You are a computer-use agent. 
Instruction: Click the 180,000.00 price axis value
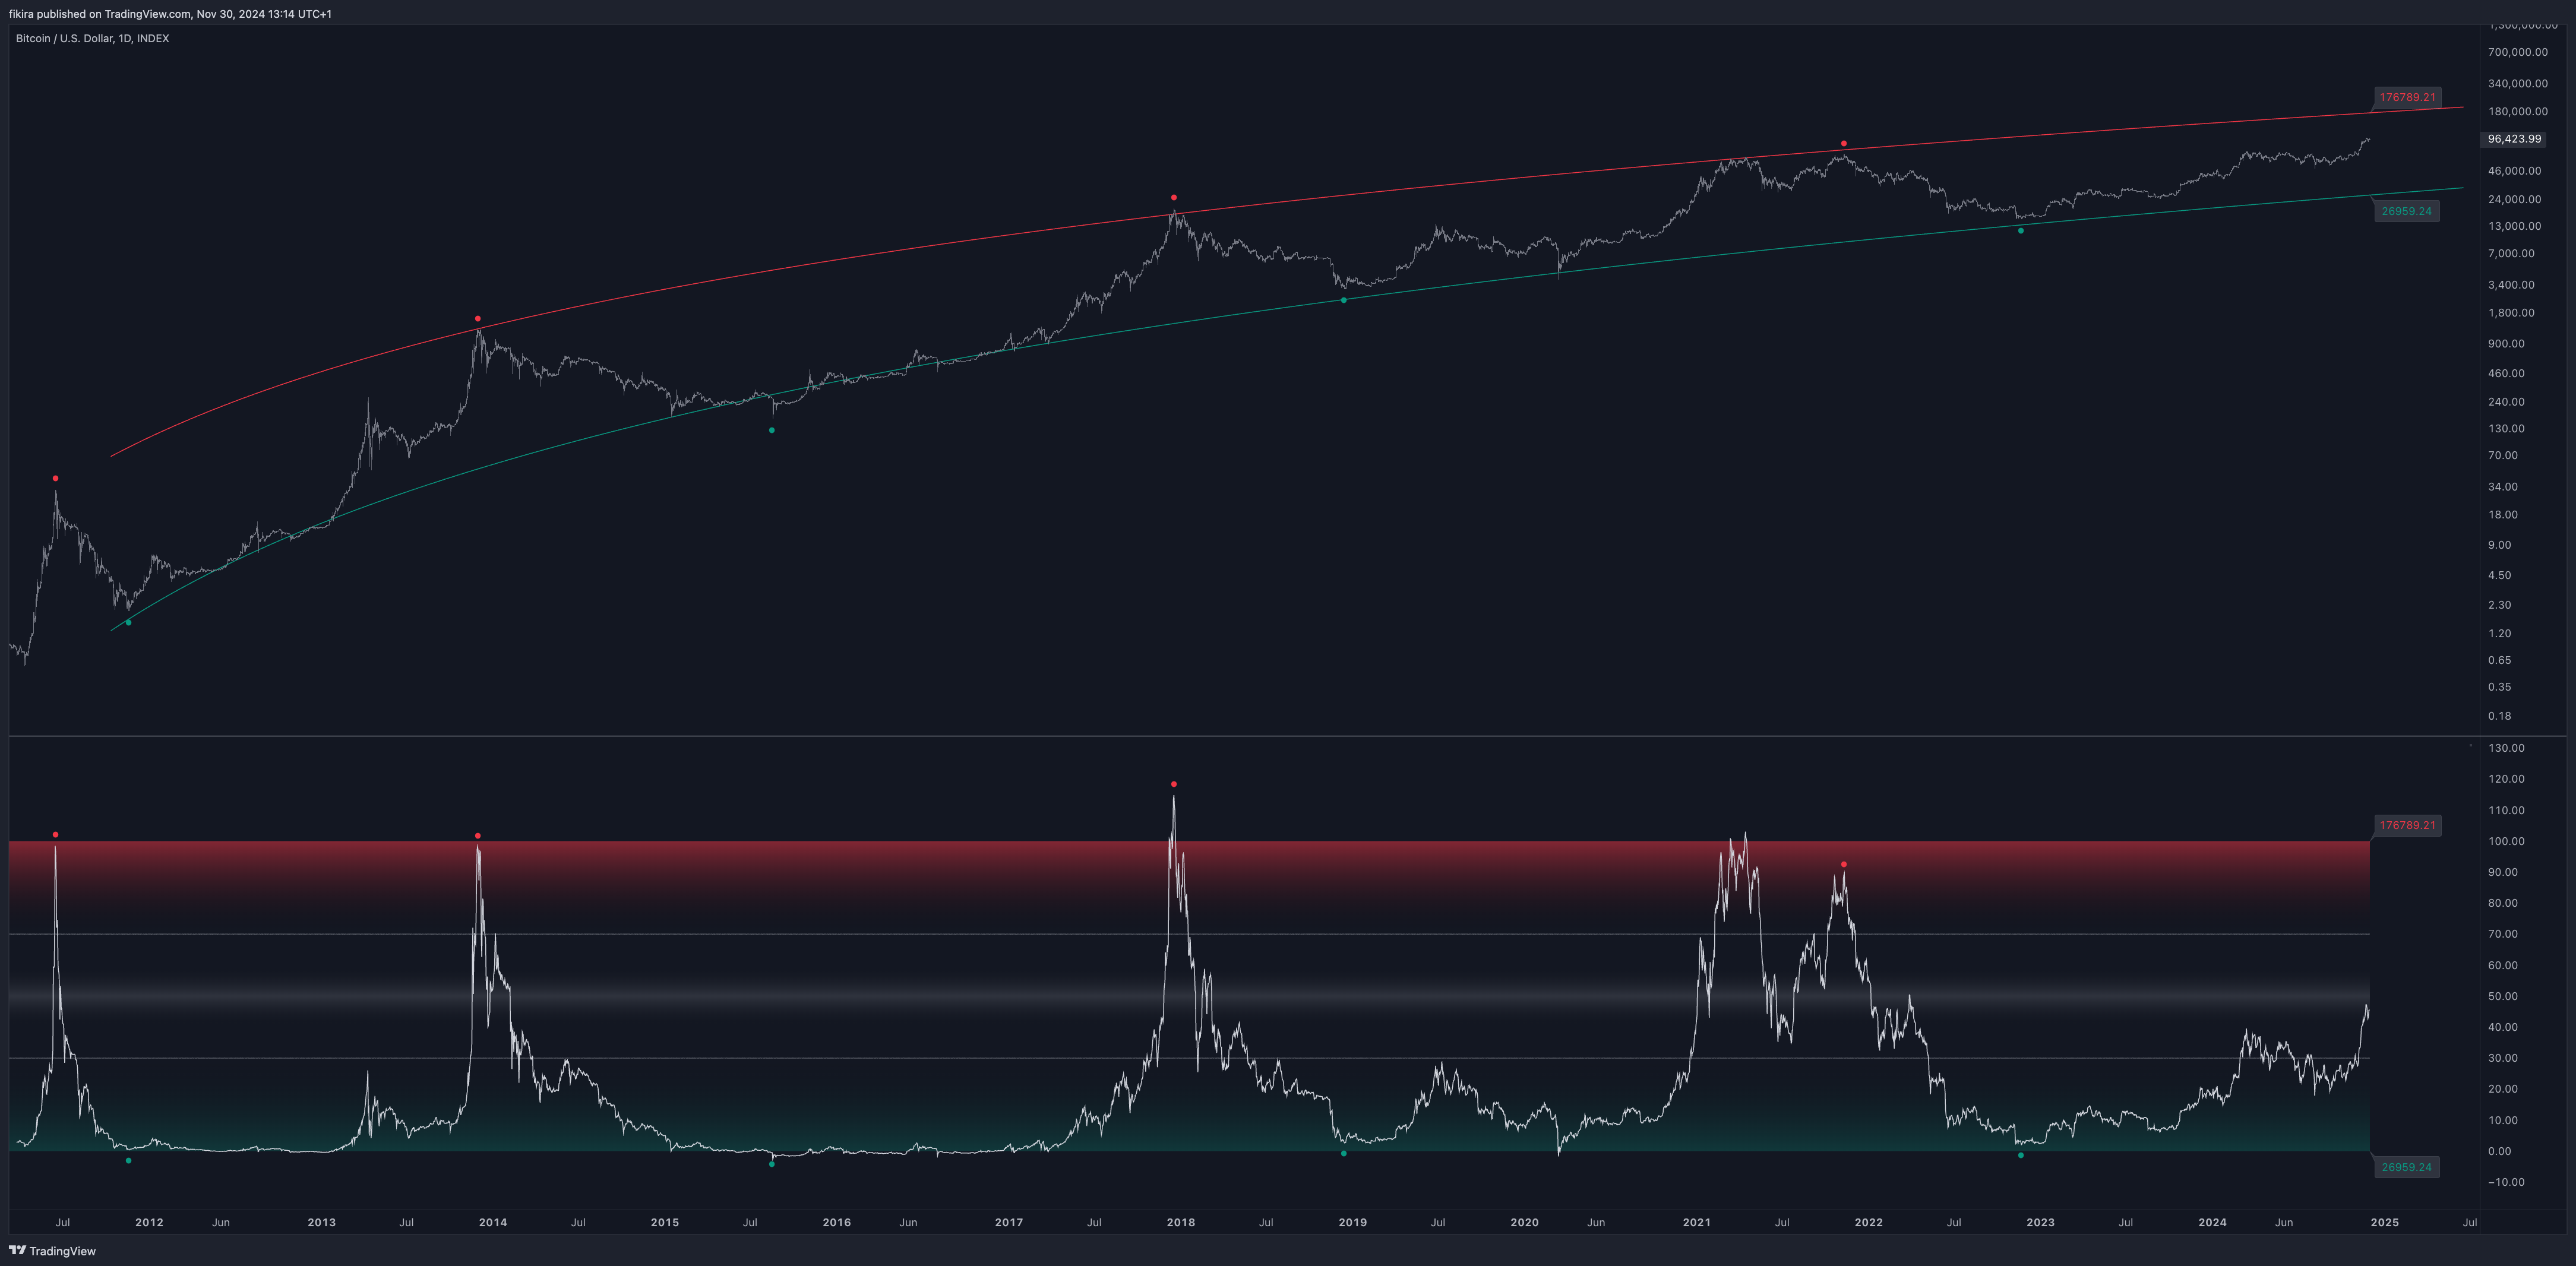(2518, 111)
